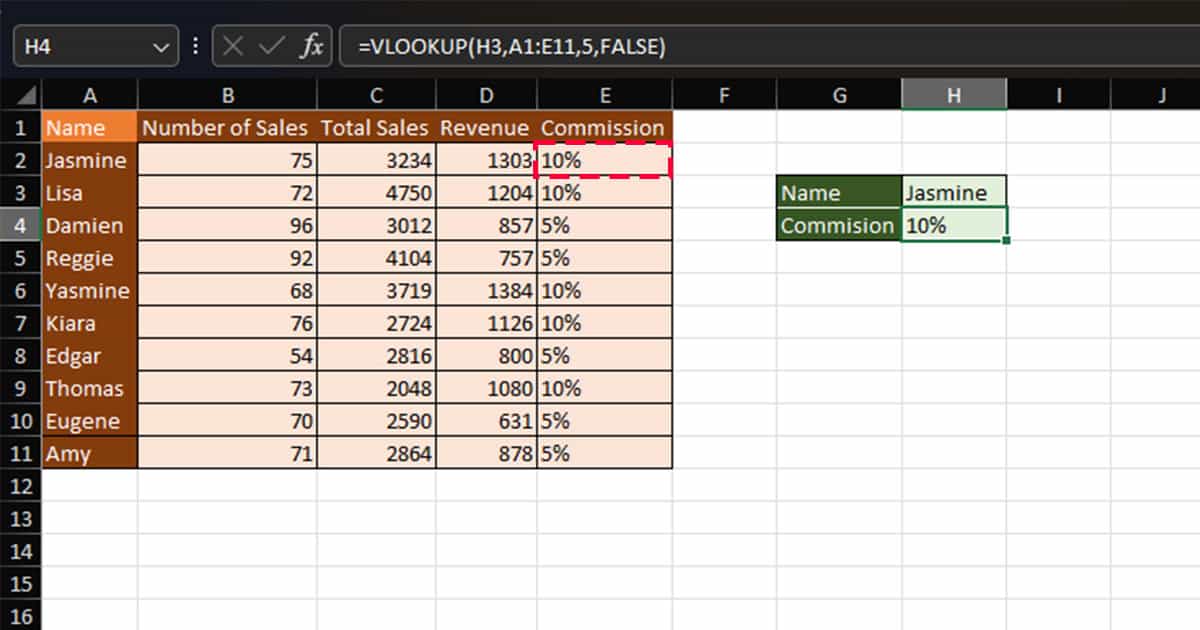The image size is (1200, 630).
Task: Select row header 11
Action: 20,453
